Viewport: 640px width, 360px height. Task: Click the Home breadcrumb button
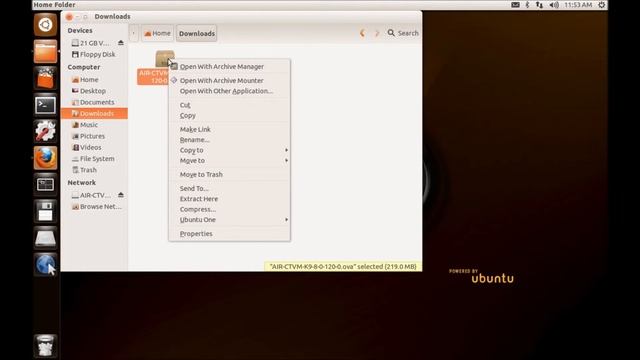click(x=158, y=33)
